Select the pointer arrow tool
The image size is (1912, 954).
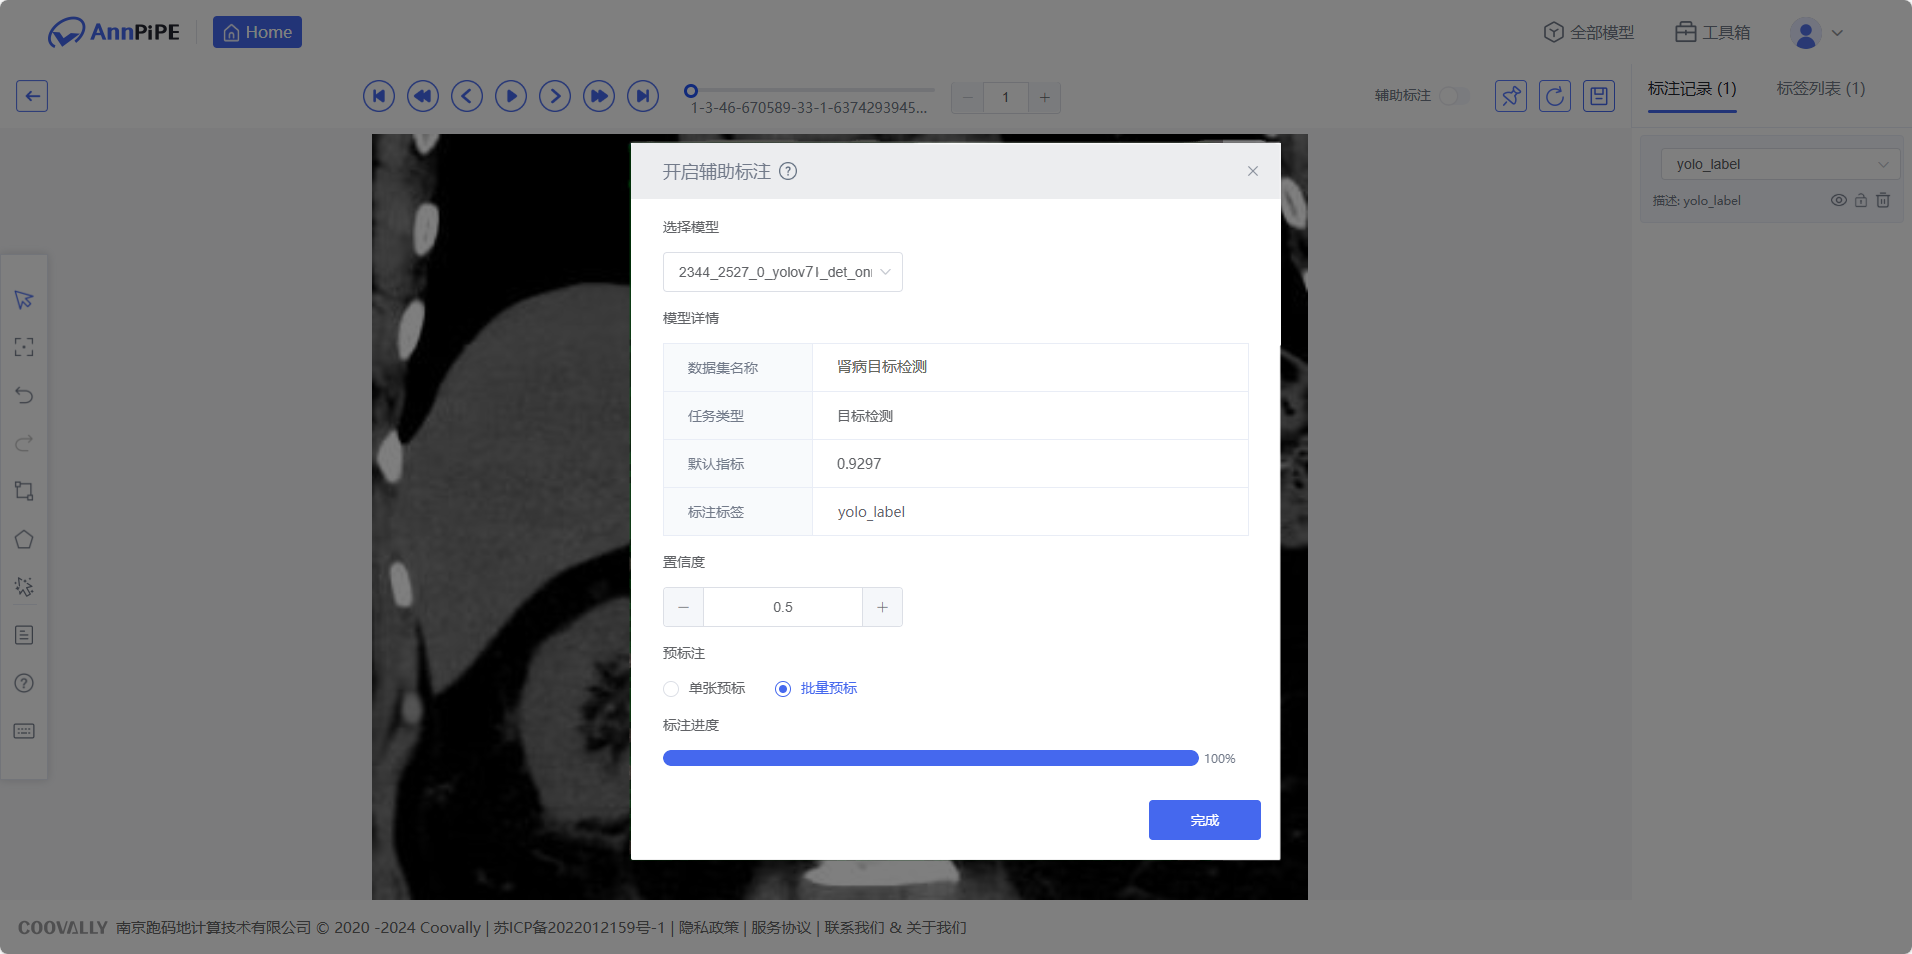click(24, 299)
